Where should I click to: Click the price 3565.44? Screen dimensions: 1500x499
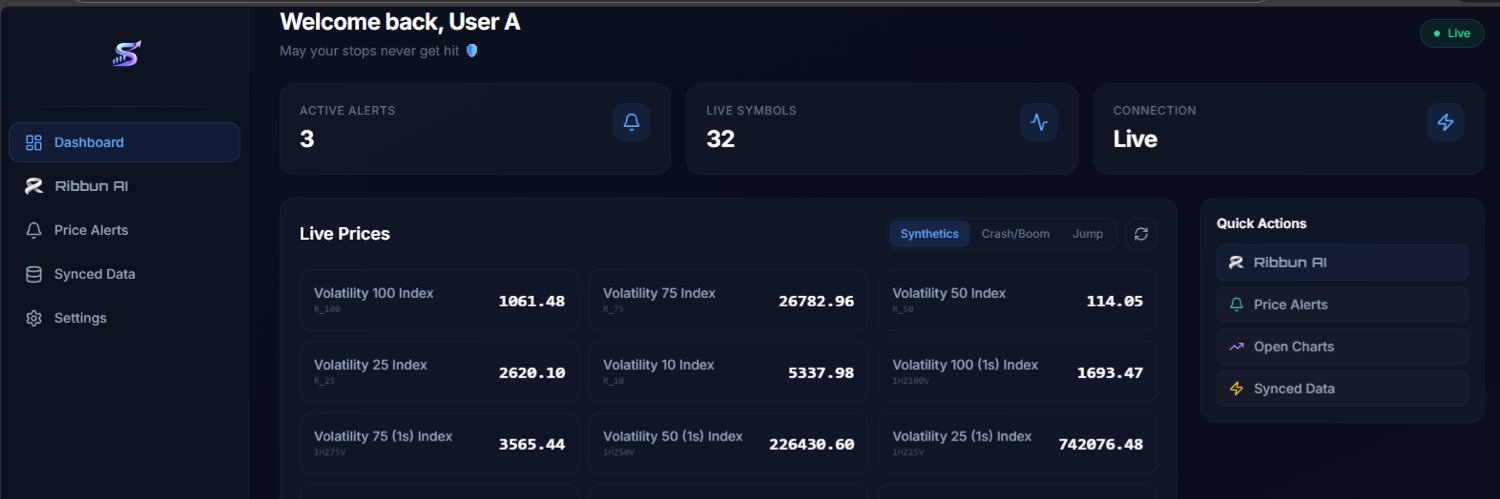click(x=532, y=444)
